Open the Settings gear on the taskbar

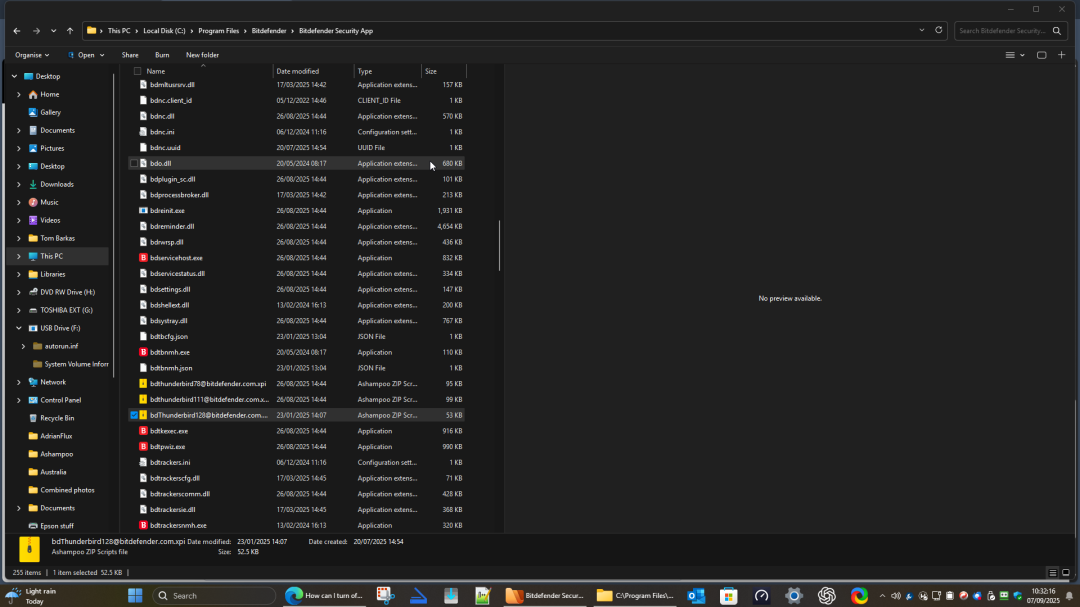point(793,596)
